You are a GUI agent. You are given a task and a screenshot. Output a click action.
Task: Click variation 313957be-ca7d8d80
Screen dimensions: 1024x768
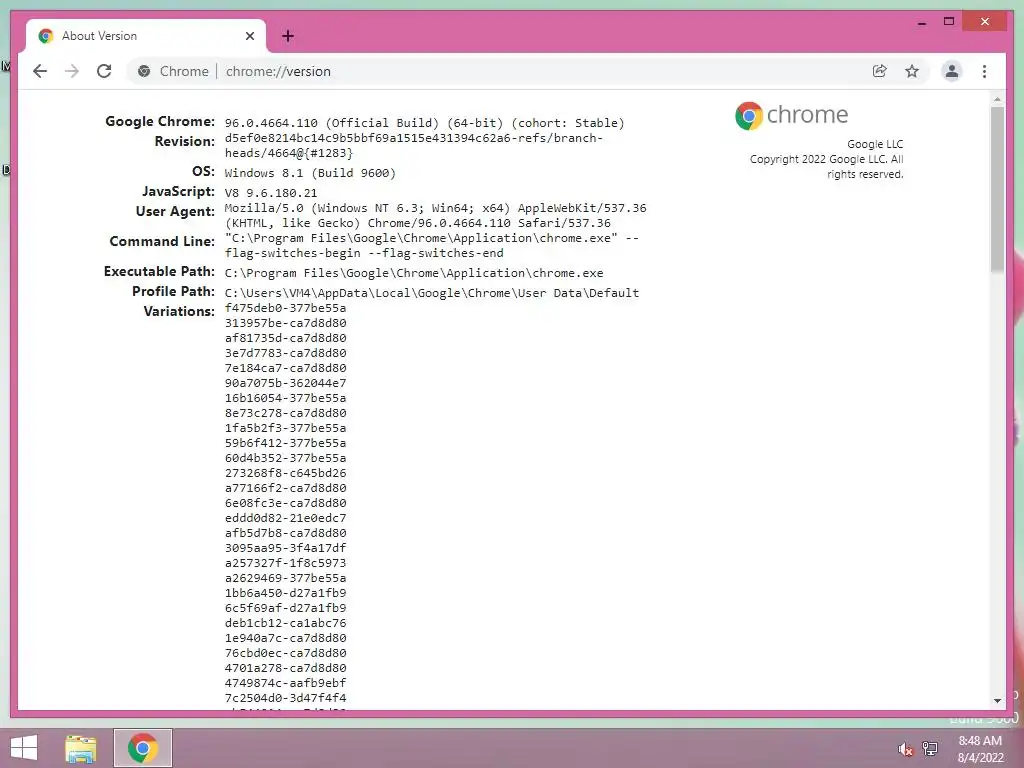[x=285, y=323]
